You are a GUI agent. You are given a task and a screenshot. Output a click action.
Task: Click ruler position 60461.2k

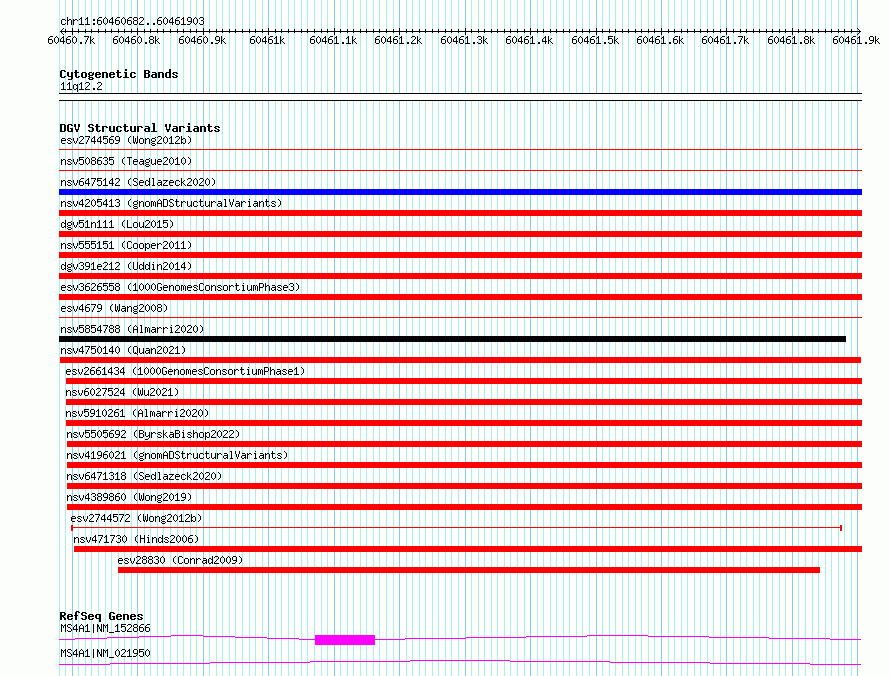[x=398, y=40]
